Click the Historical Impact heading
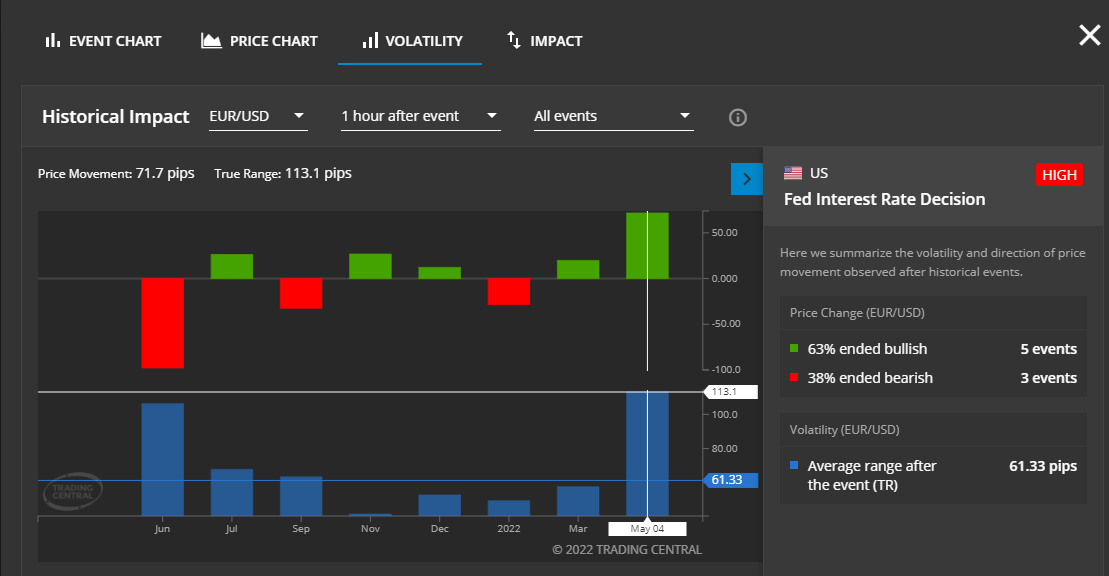Screen dimensions: 1109x576 [116, 117]
